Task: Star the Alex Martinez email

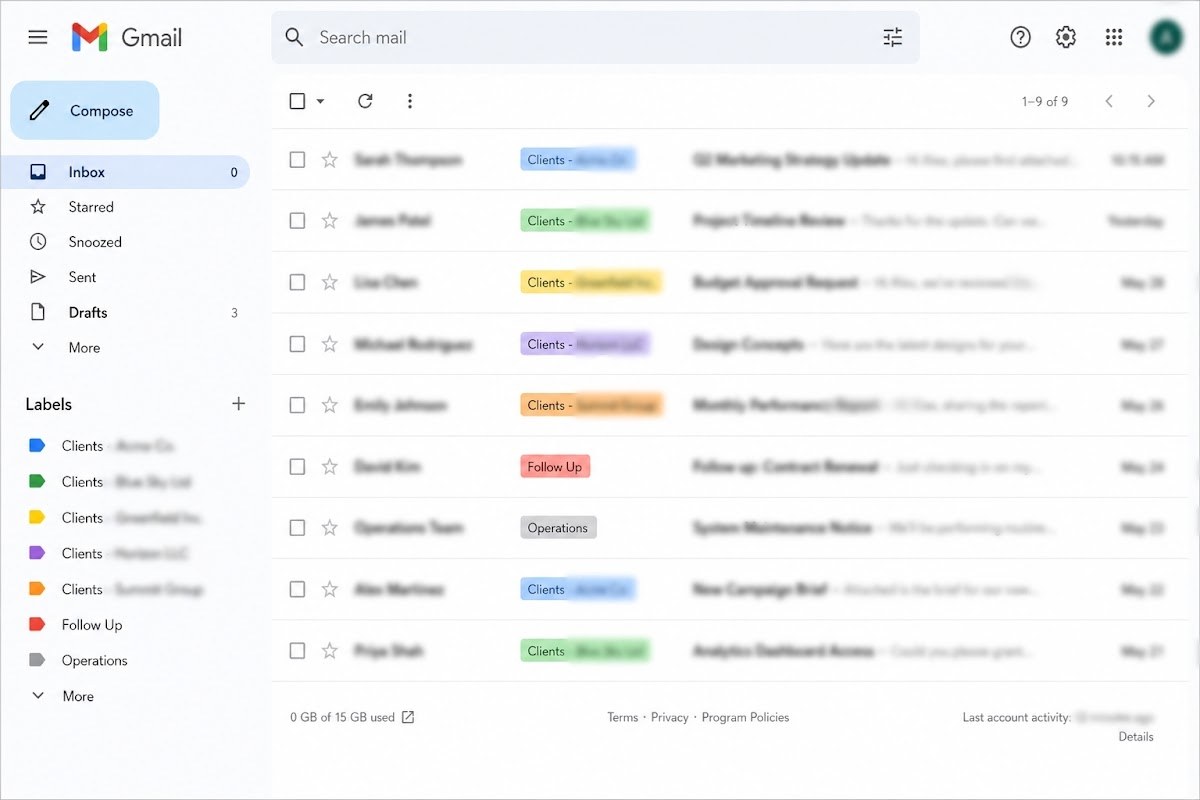Action: pyautogui.click(x=329, y=589)
